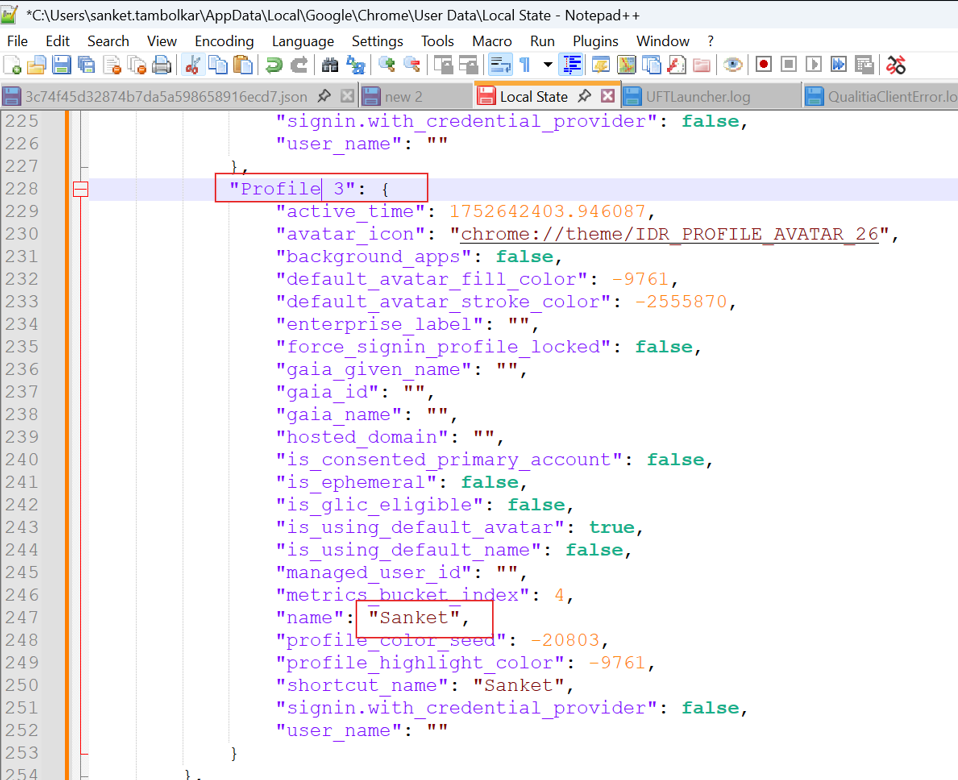The height and width of the screenshot is (780, 958).
Task: Click the Play macro multiple times icon
Action: tap(839, 65)
